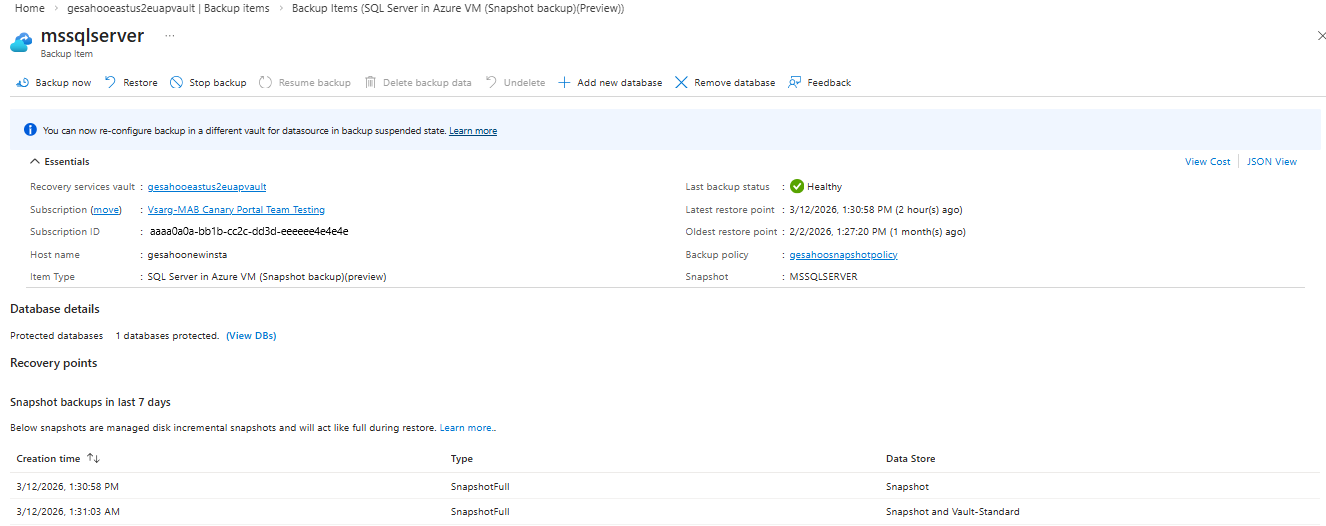
Task: Collapse the Essentials section
Action: point(60,161)
